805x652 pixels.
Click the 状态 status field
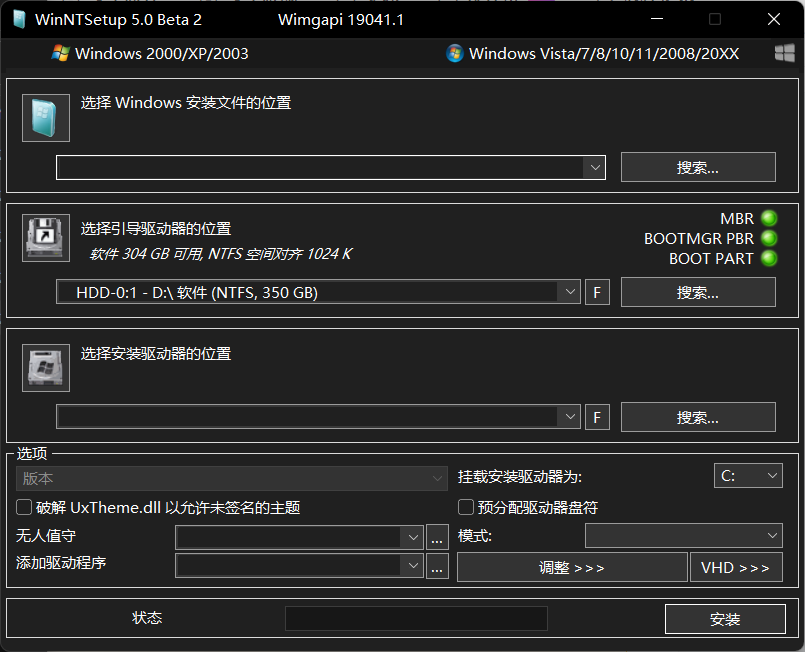coord(416,618)
